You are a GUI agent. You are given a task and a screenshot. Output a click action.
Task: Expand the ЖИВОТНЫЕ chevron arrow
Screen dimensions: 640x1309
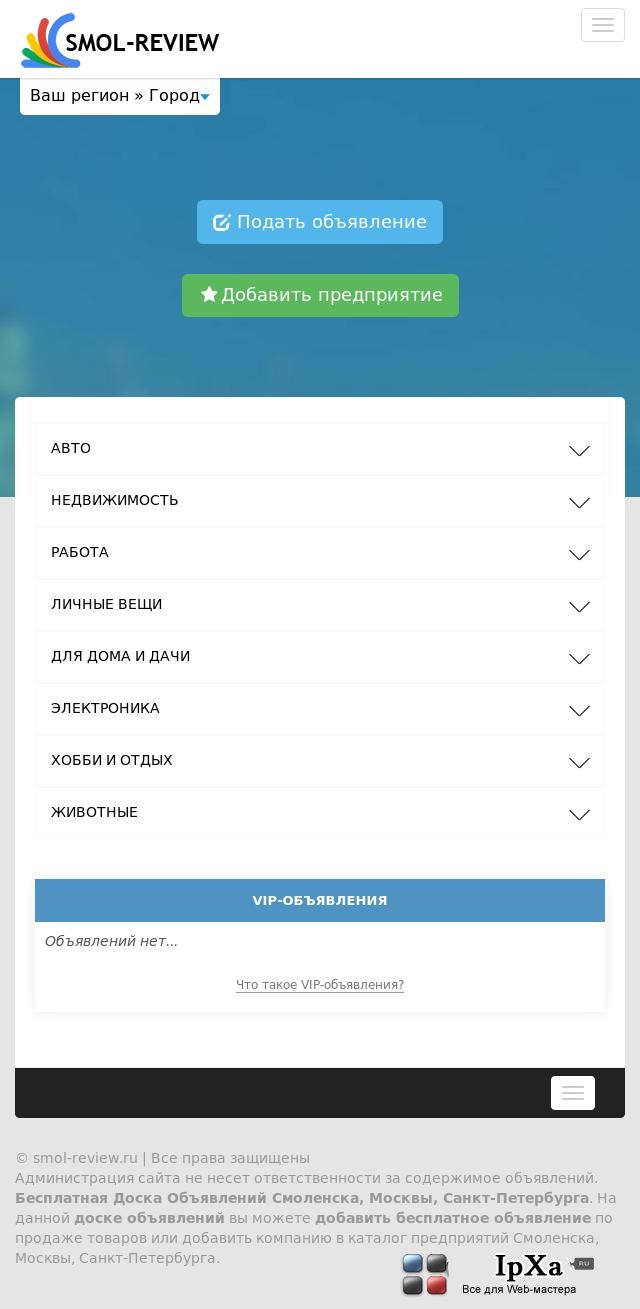[579, 815]
